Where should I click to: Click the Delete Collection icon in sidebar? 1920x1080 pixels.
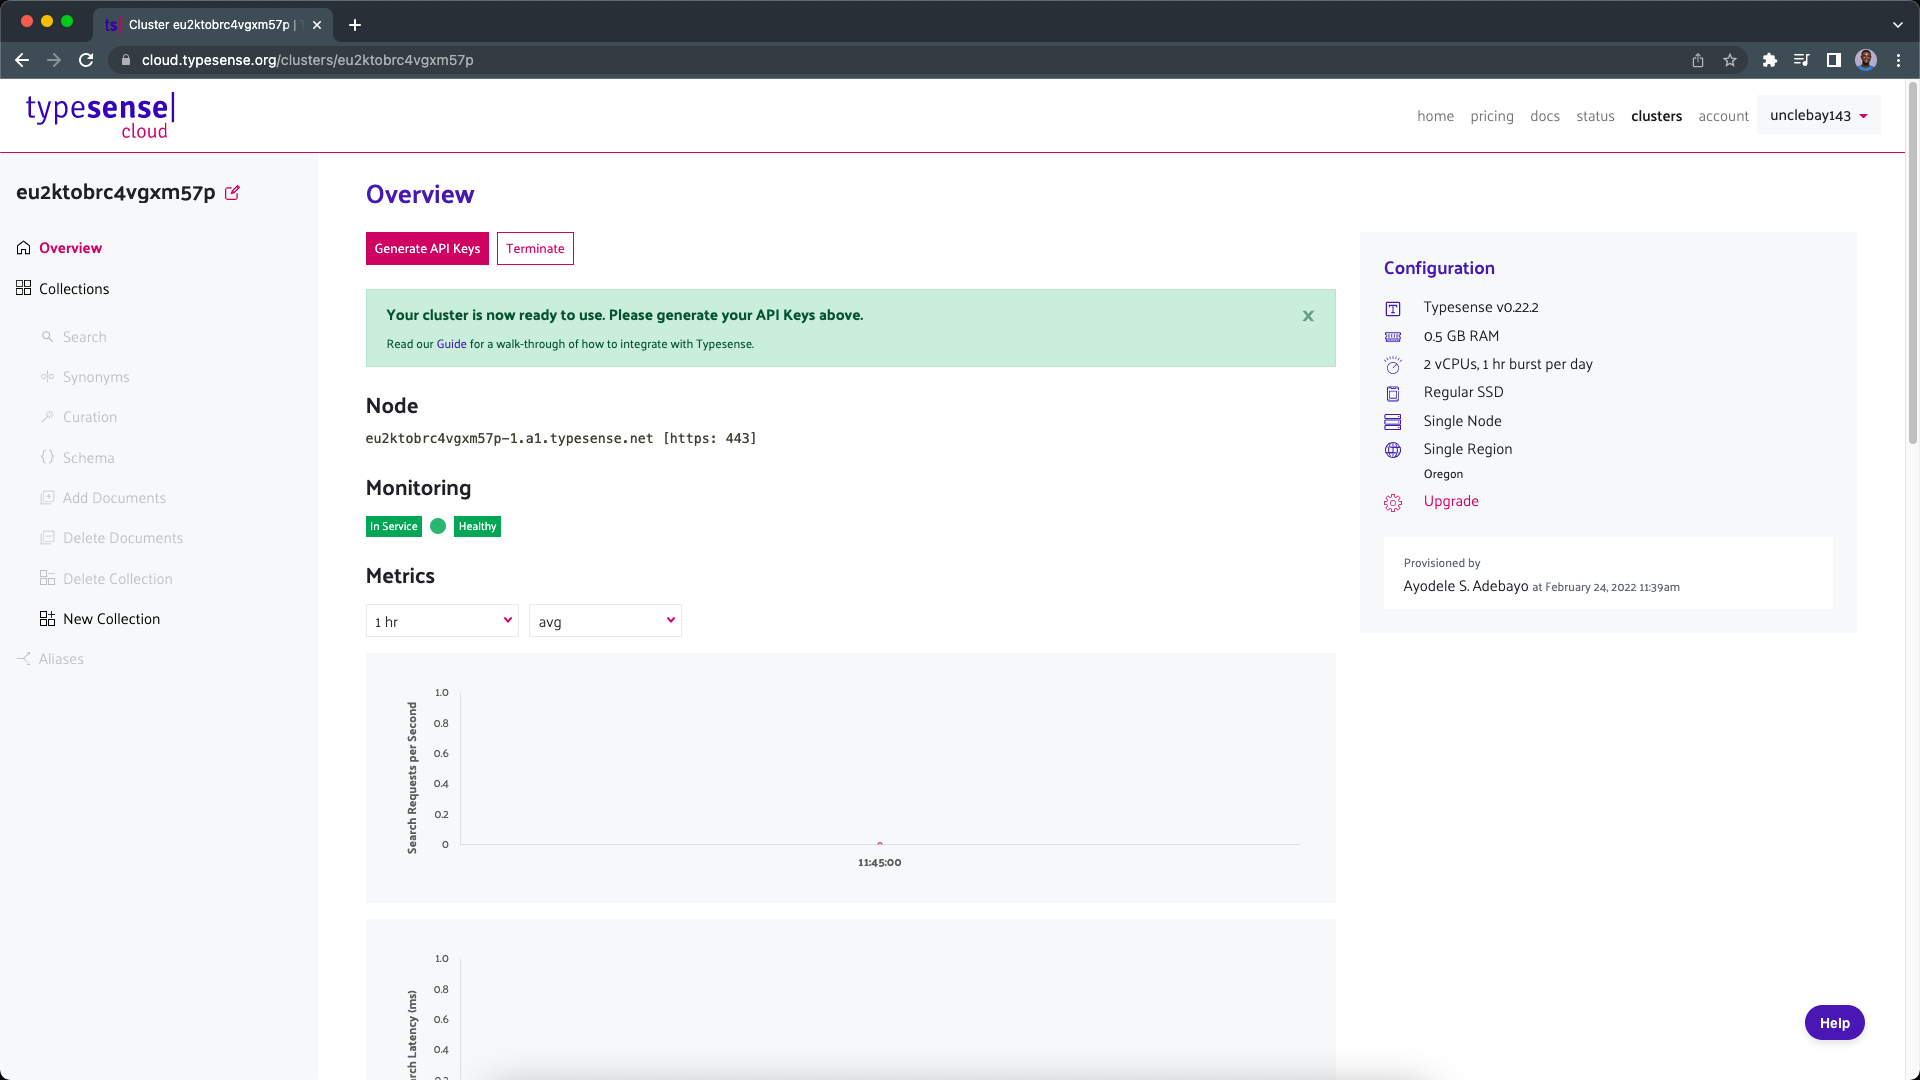click(x=47, y=578)
